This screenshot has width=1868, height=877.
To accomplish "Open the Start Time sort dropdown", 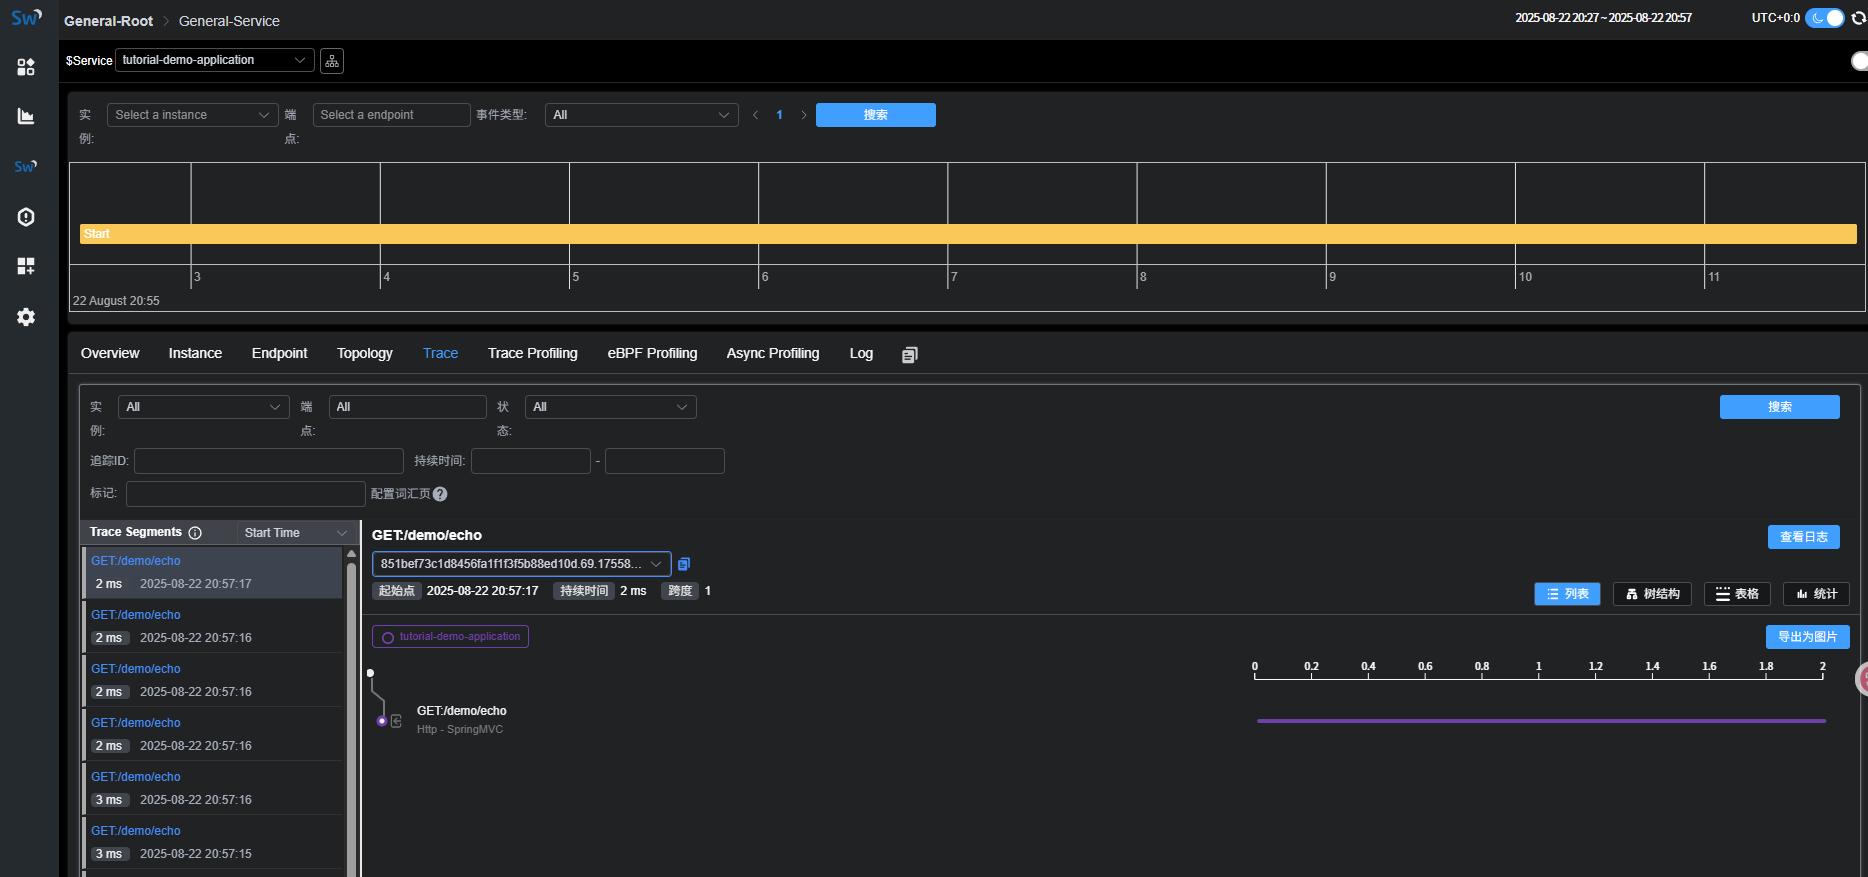I will coord(295,533).
